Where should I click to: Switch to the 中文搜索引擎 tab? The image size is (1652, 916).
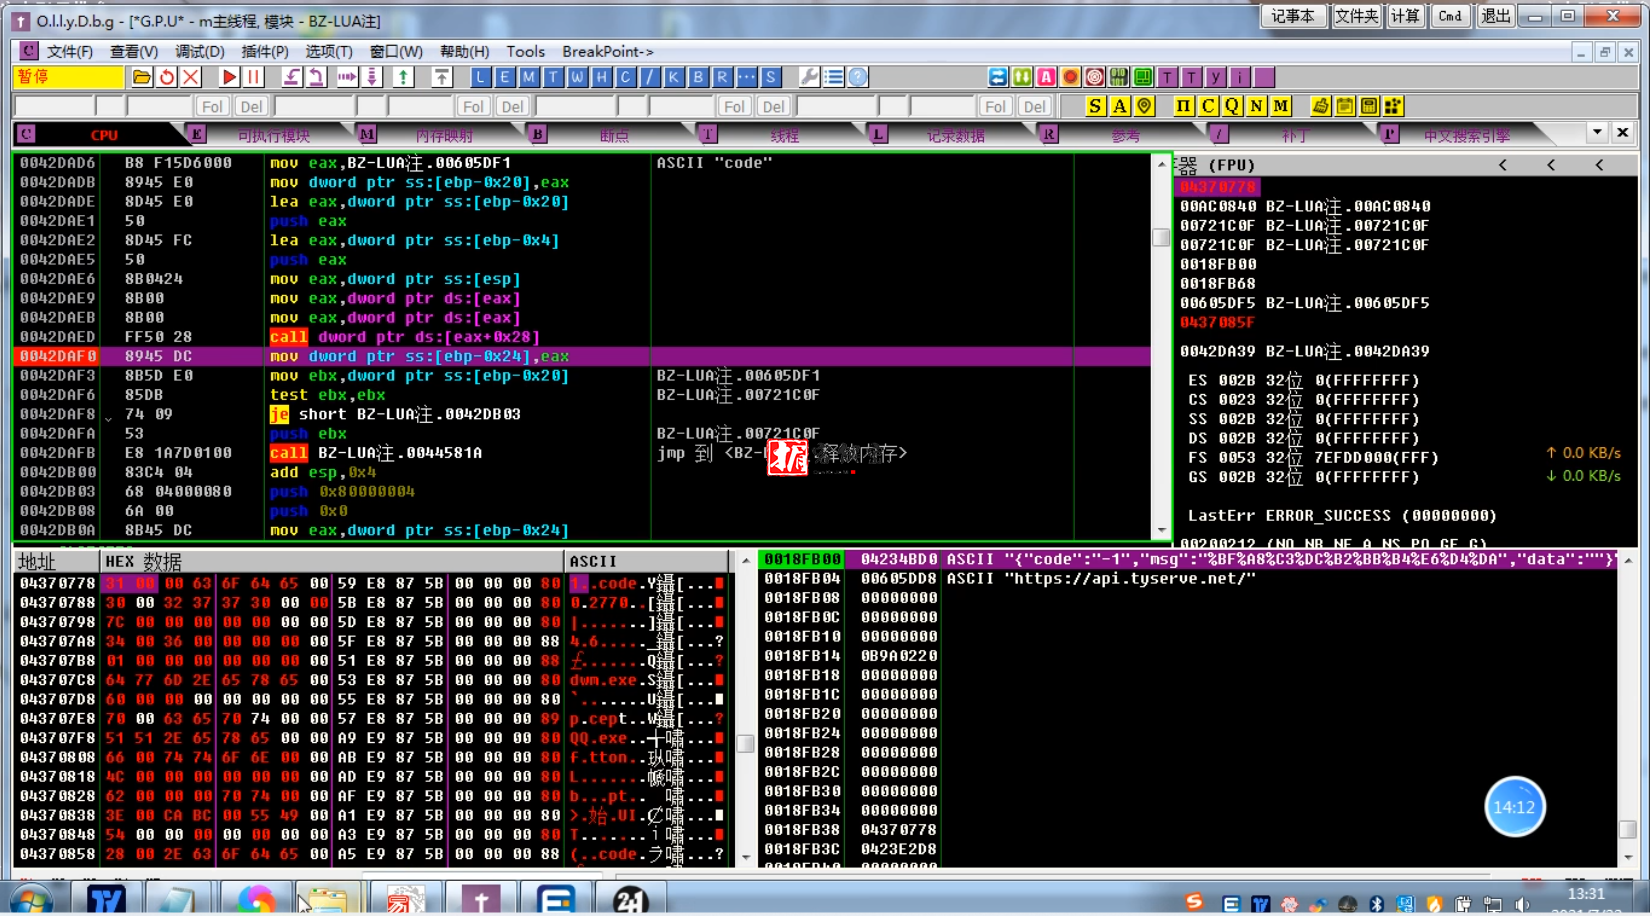point(1466,135)
